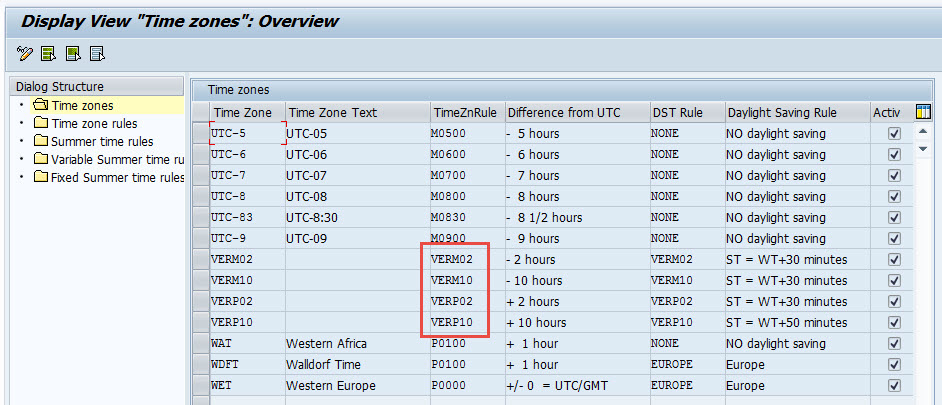Select the row selector for VERM02

[x=201, y=260]
